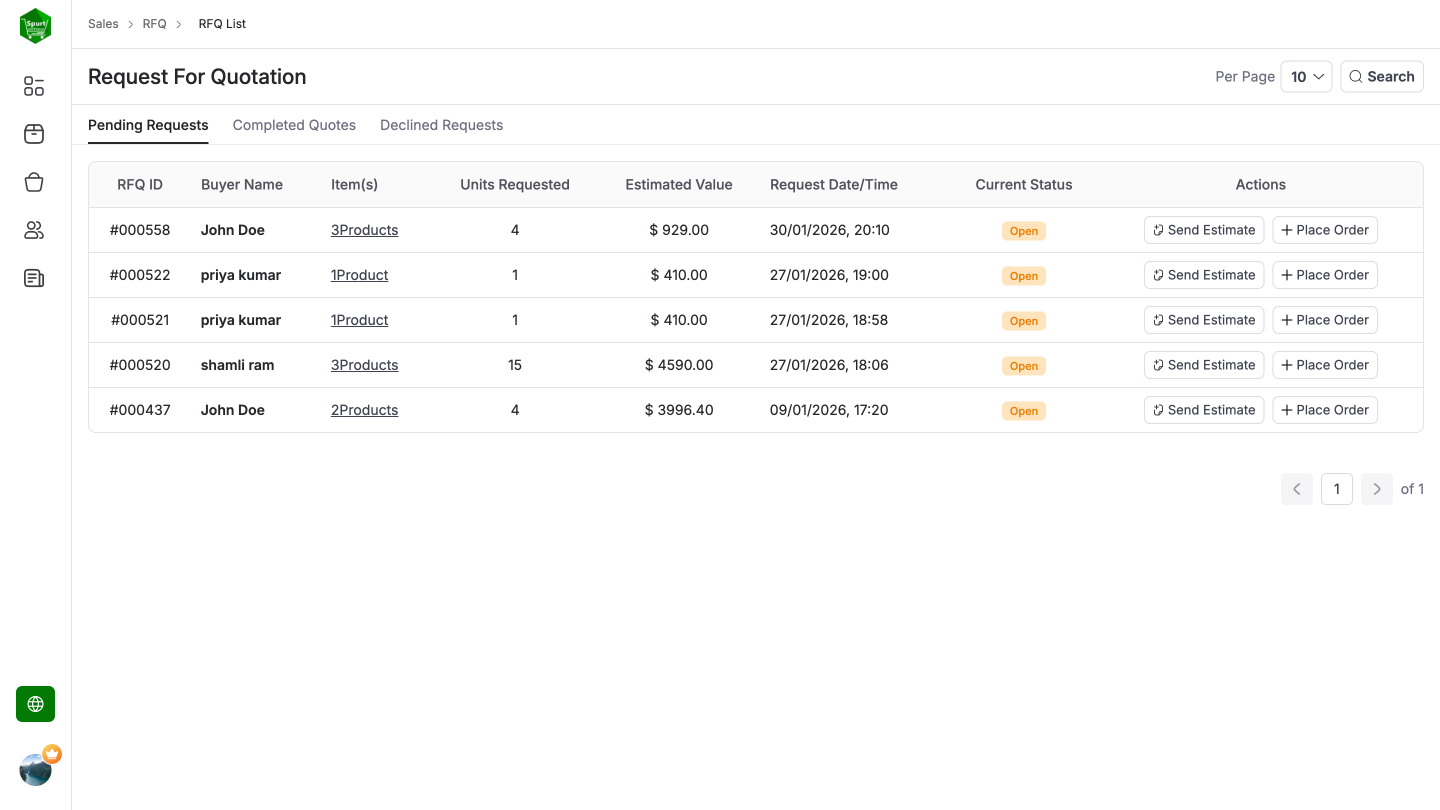Send Estimate for RFQ #000522
Viewport: 1440px width, 810px height.
pos(1203,275)
